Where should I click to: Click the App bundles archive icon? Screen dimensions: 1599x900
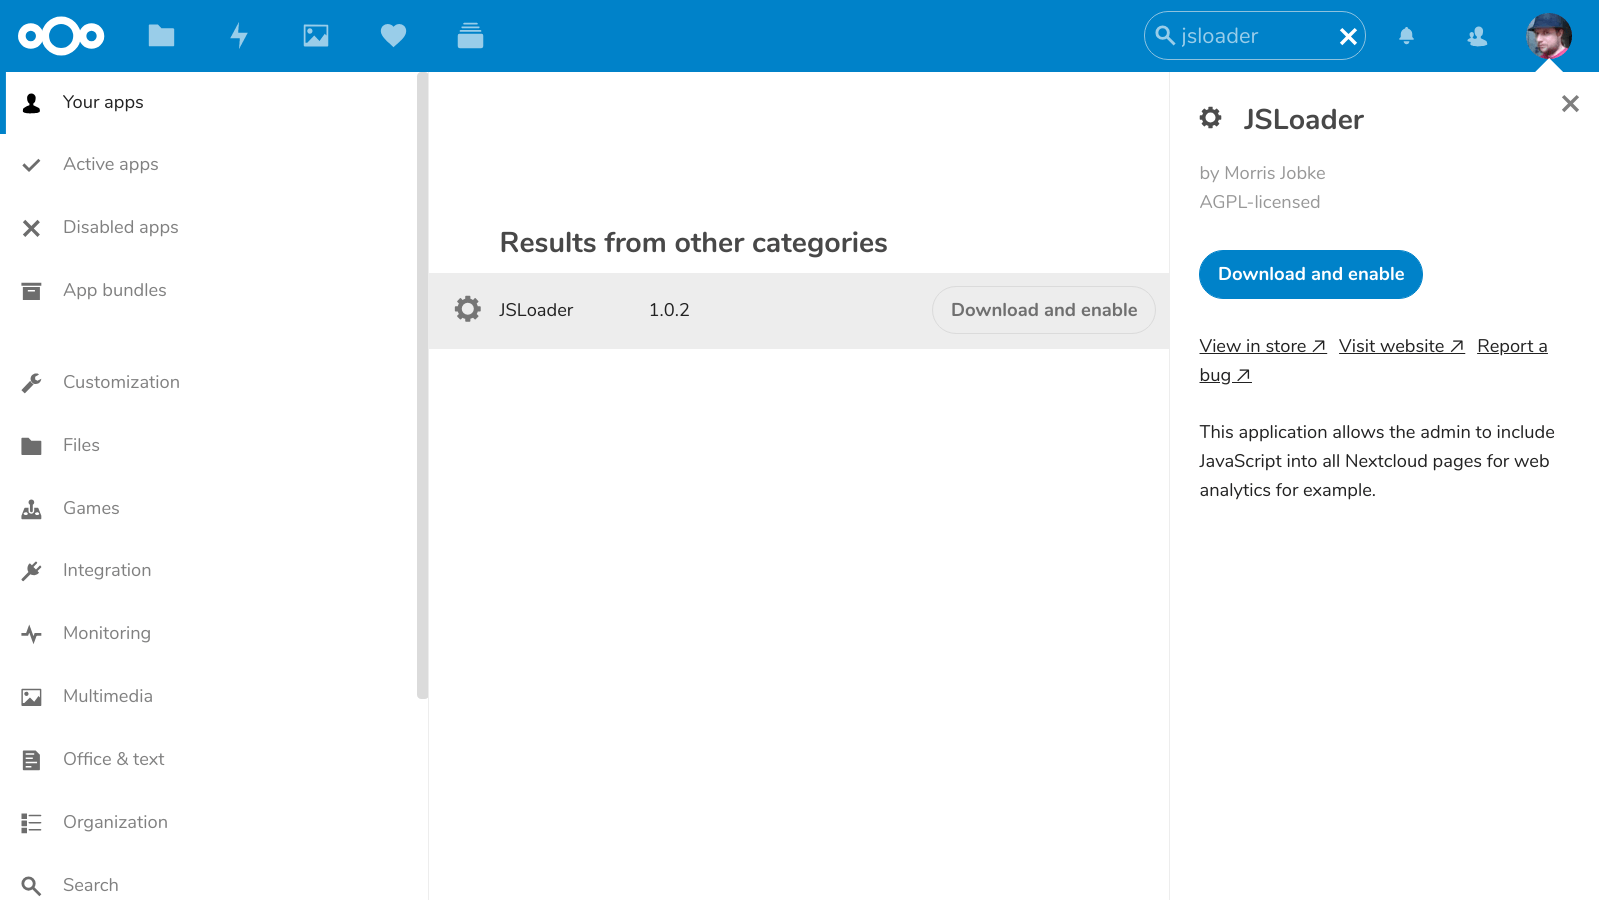(x=32, y=291)
